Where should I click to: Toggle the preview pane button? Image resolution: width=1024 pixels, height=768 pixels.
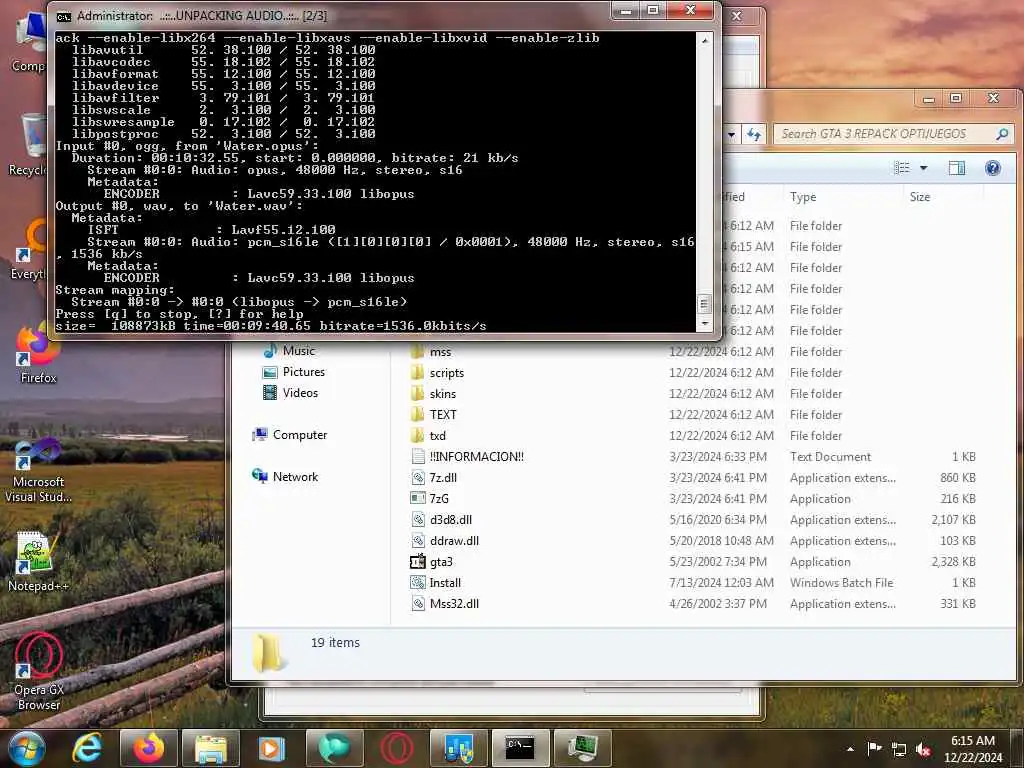tap(957, 168)
